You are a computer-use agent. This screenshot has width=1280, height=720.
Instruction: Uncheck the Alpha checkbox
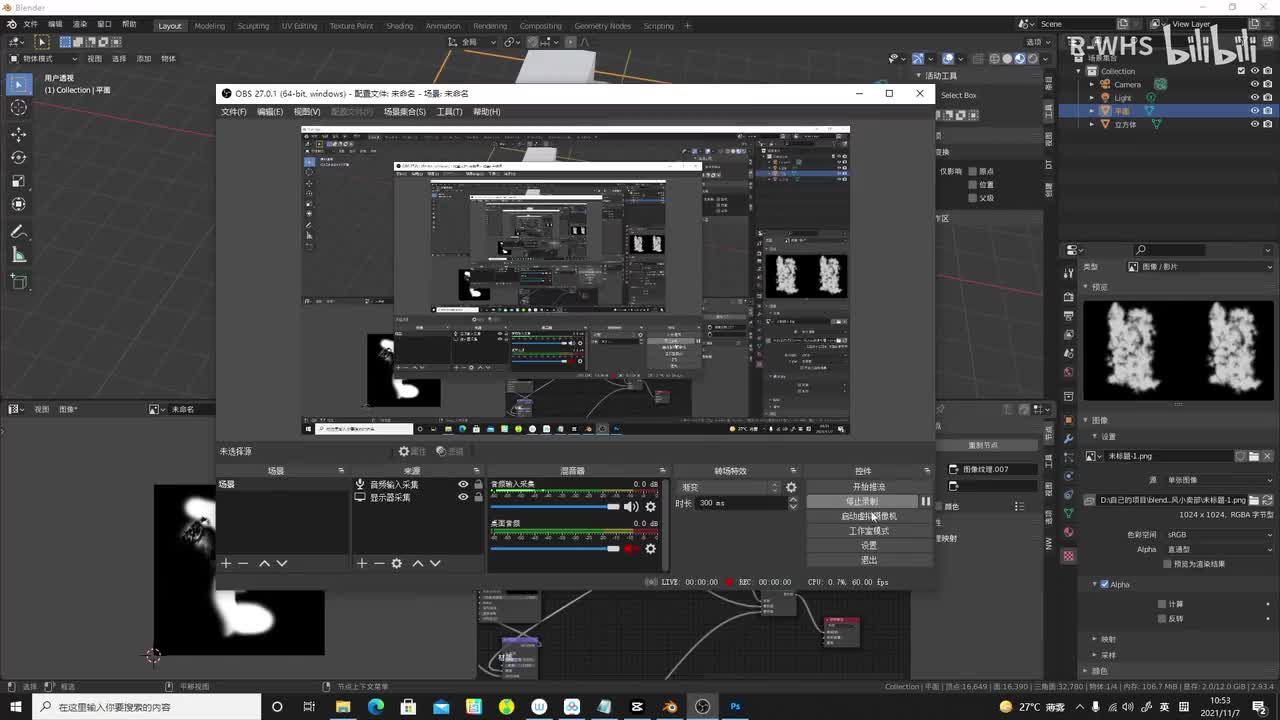(1104, 584)
